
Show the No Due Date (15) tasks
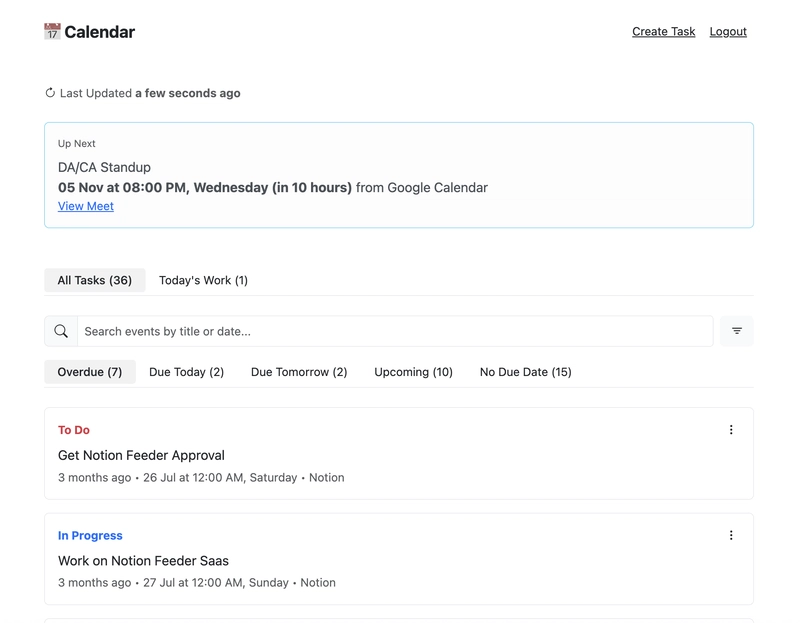click(x=525, y=372)
